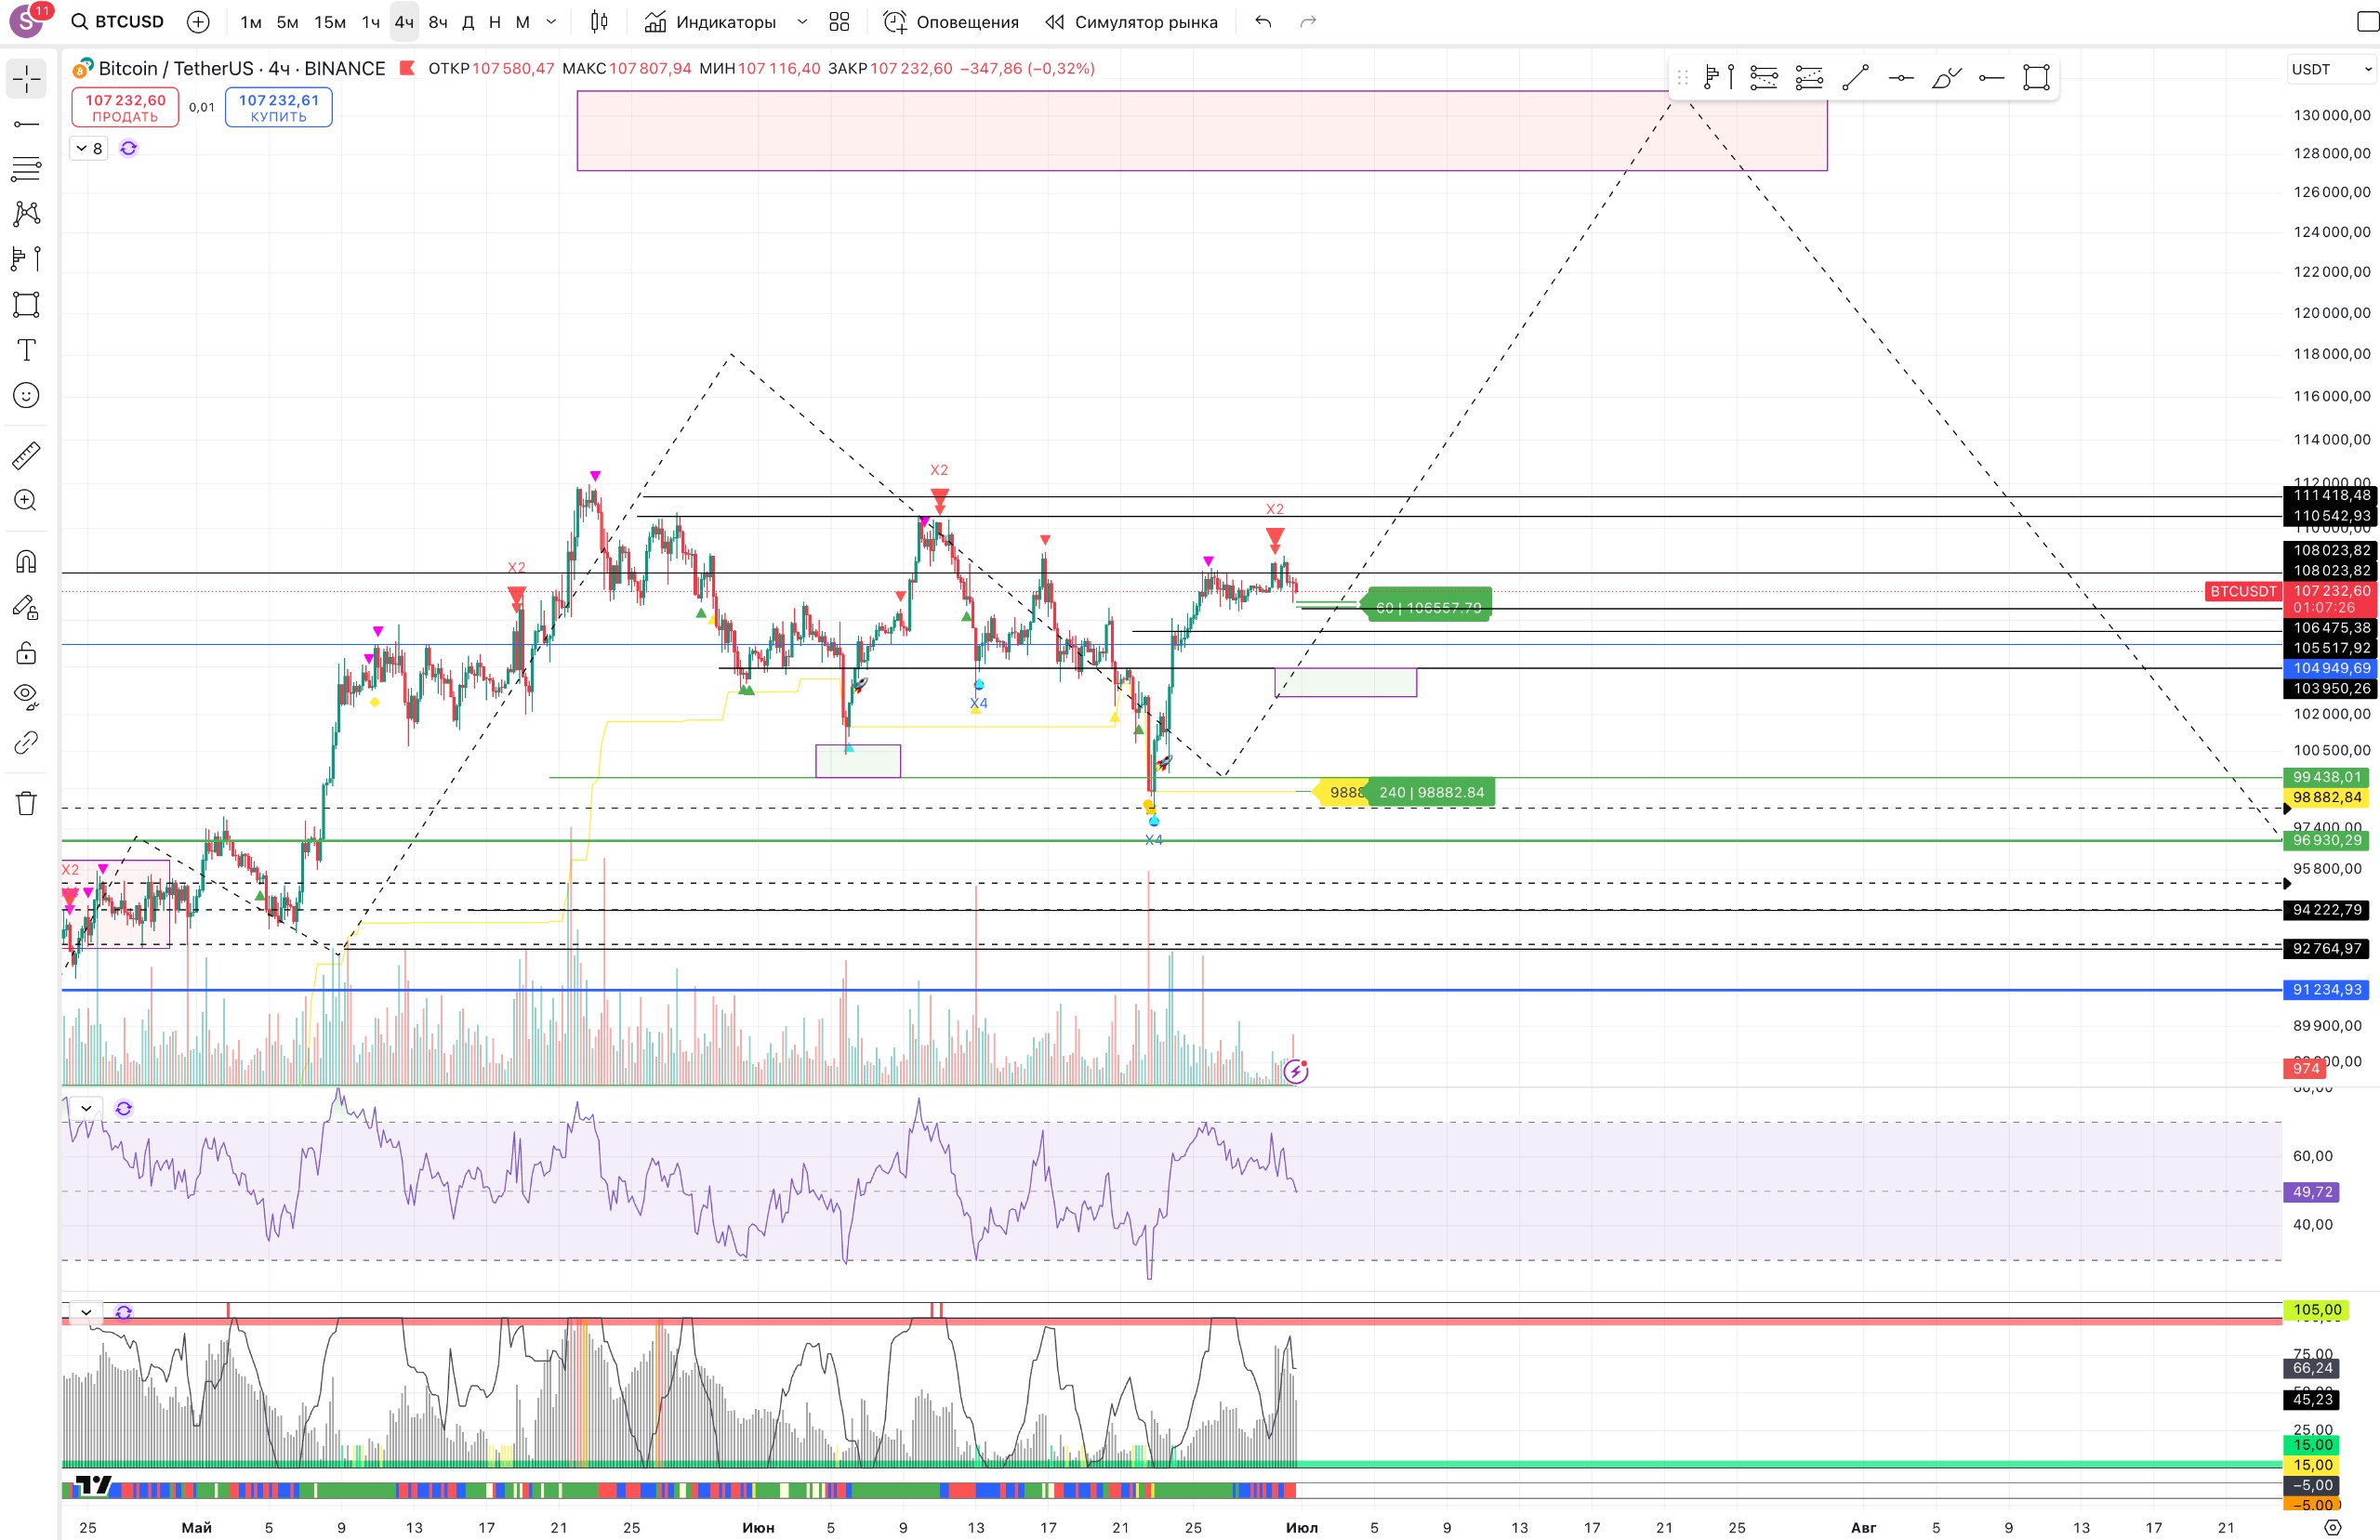Screen dimensions: 2380x1540
Task: Undo last chart action
Action: click(x=1263, y=21)
